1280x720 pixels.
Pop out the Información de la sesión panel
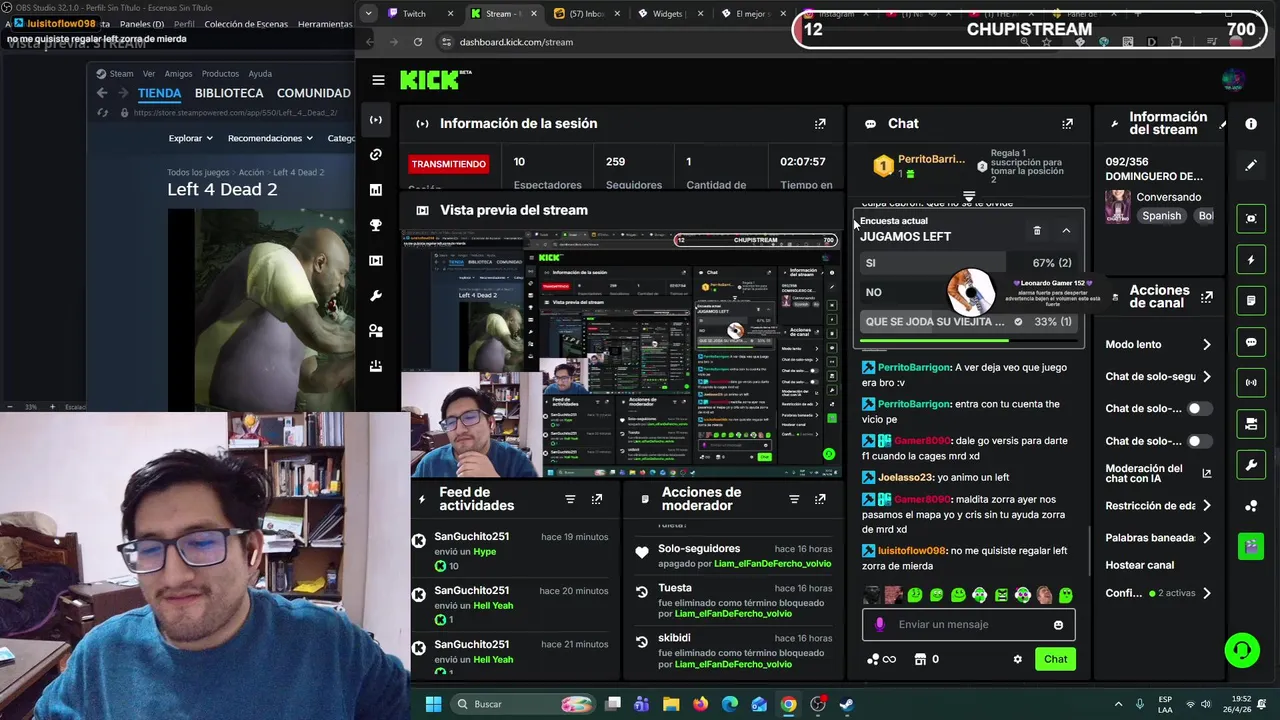820,124
